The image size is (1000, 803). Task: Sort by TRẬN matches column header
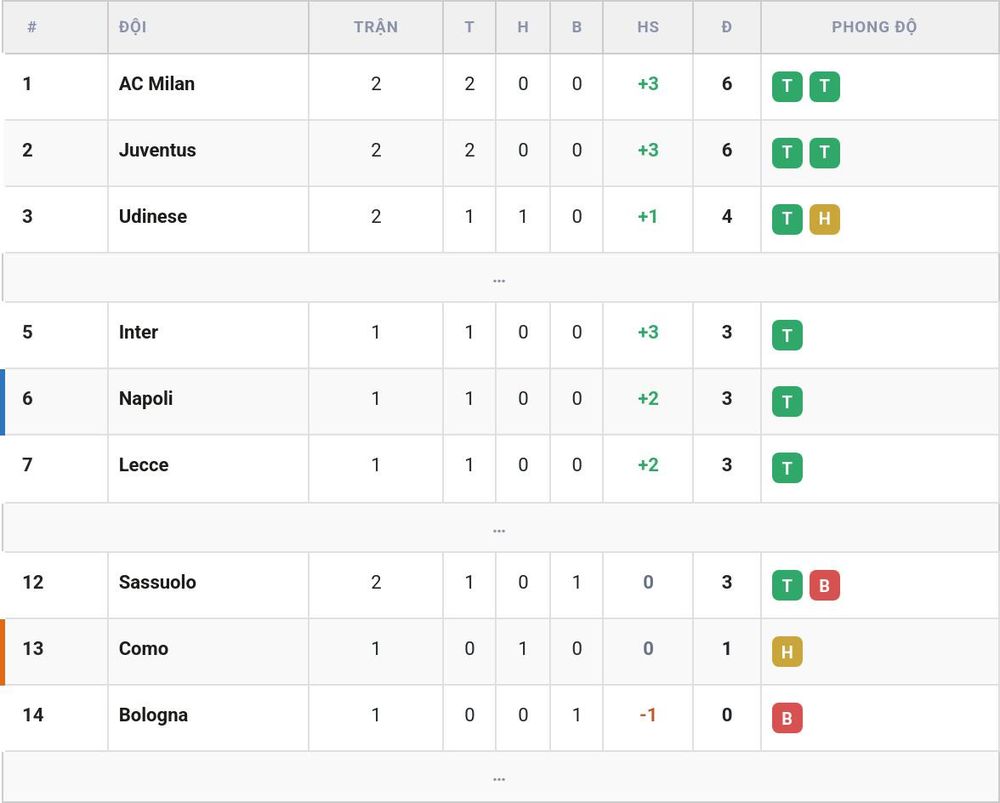(x=376, y=27)
